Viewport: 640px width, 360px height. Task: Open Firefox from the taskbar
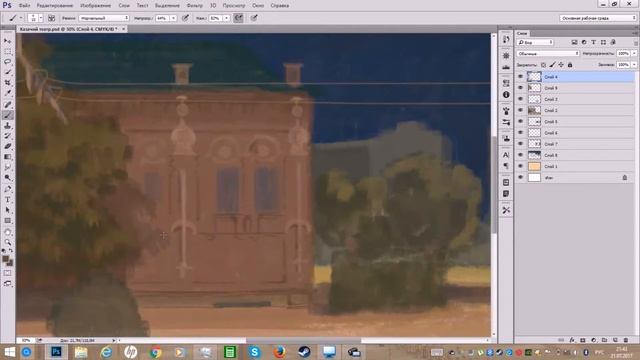[x=279, y=352]
